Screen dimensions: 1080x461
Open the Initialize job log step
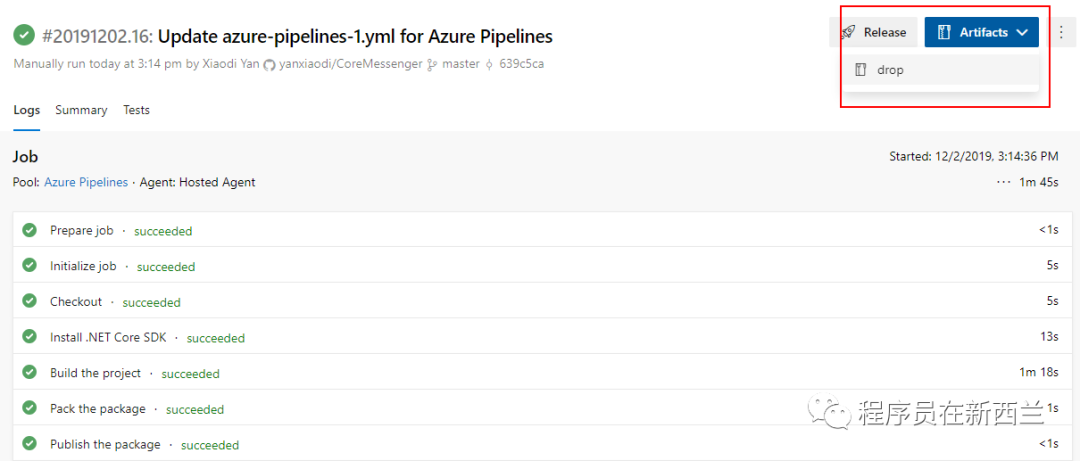[x=540, y=266]
